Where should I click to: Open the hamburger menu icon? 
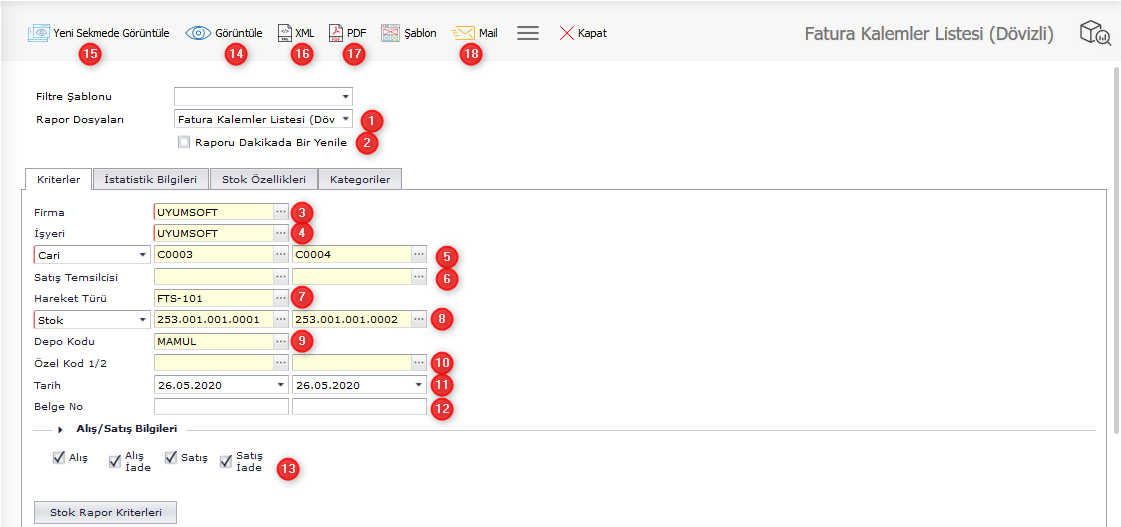pos(528,33)
